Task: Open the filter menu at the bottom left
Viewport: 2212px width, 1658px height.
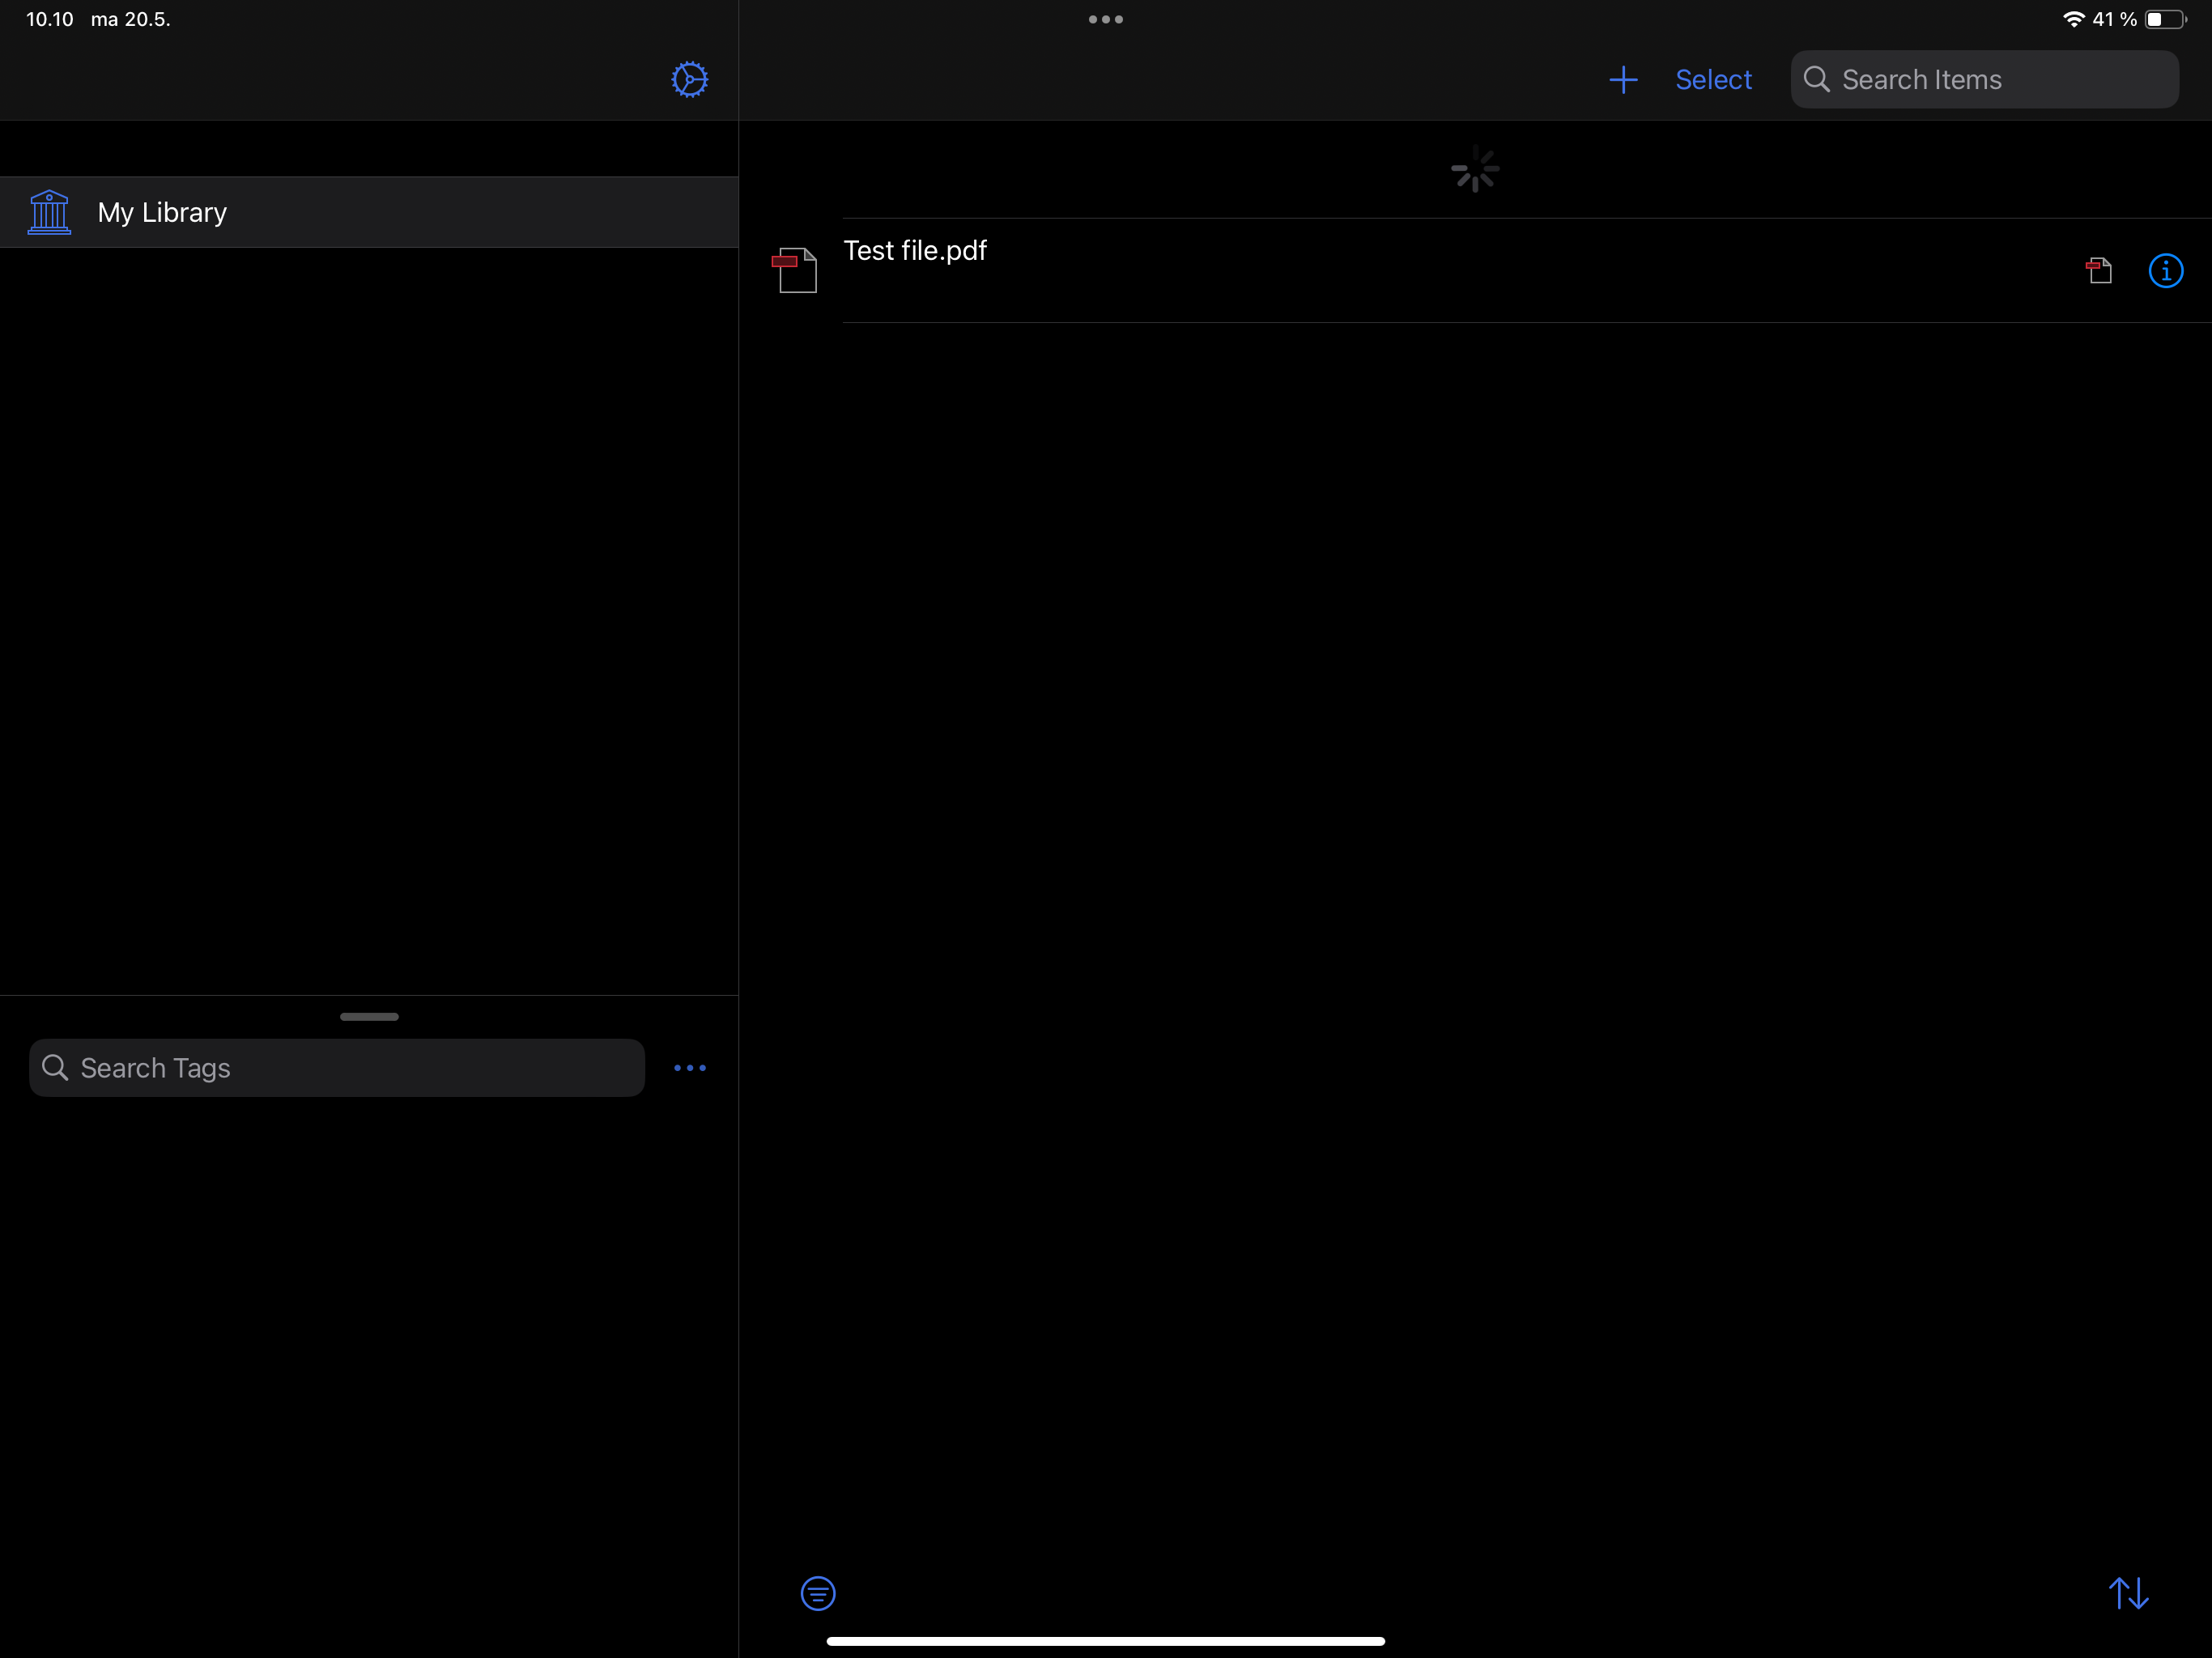Action: pos(818,1593)
